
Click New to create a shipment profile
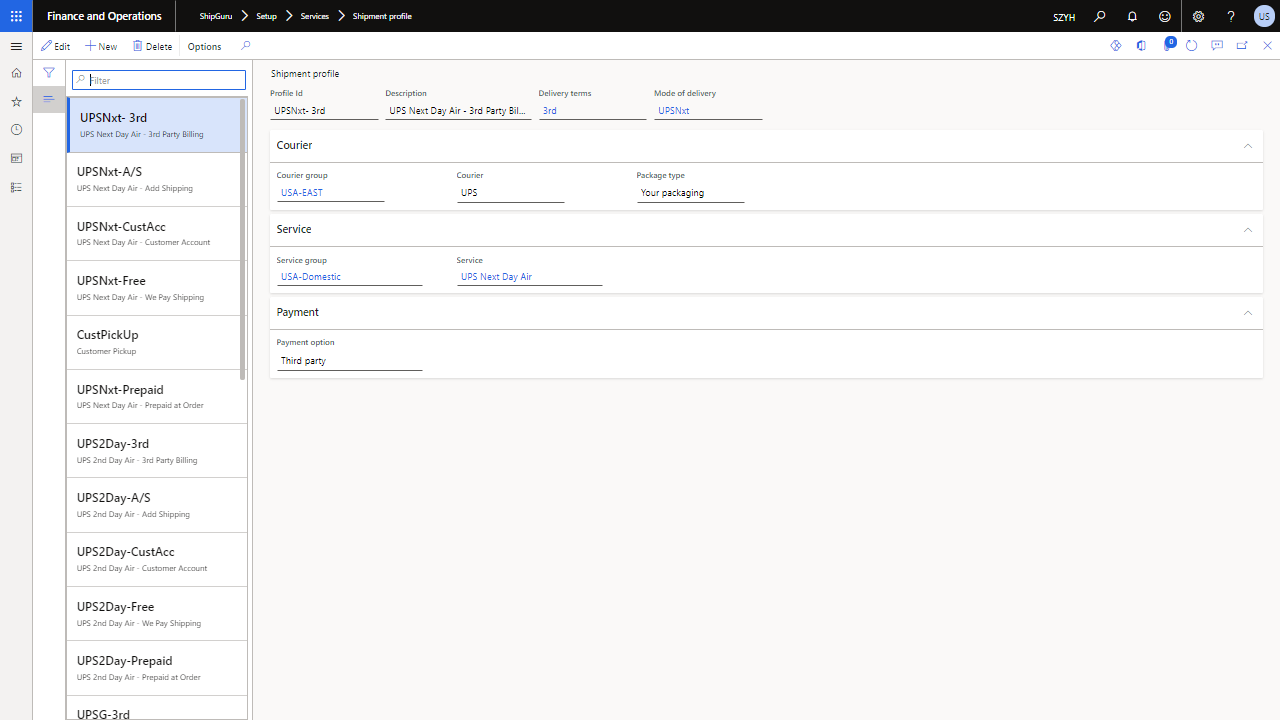tap(101, 46)
